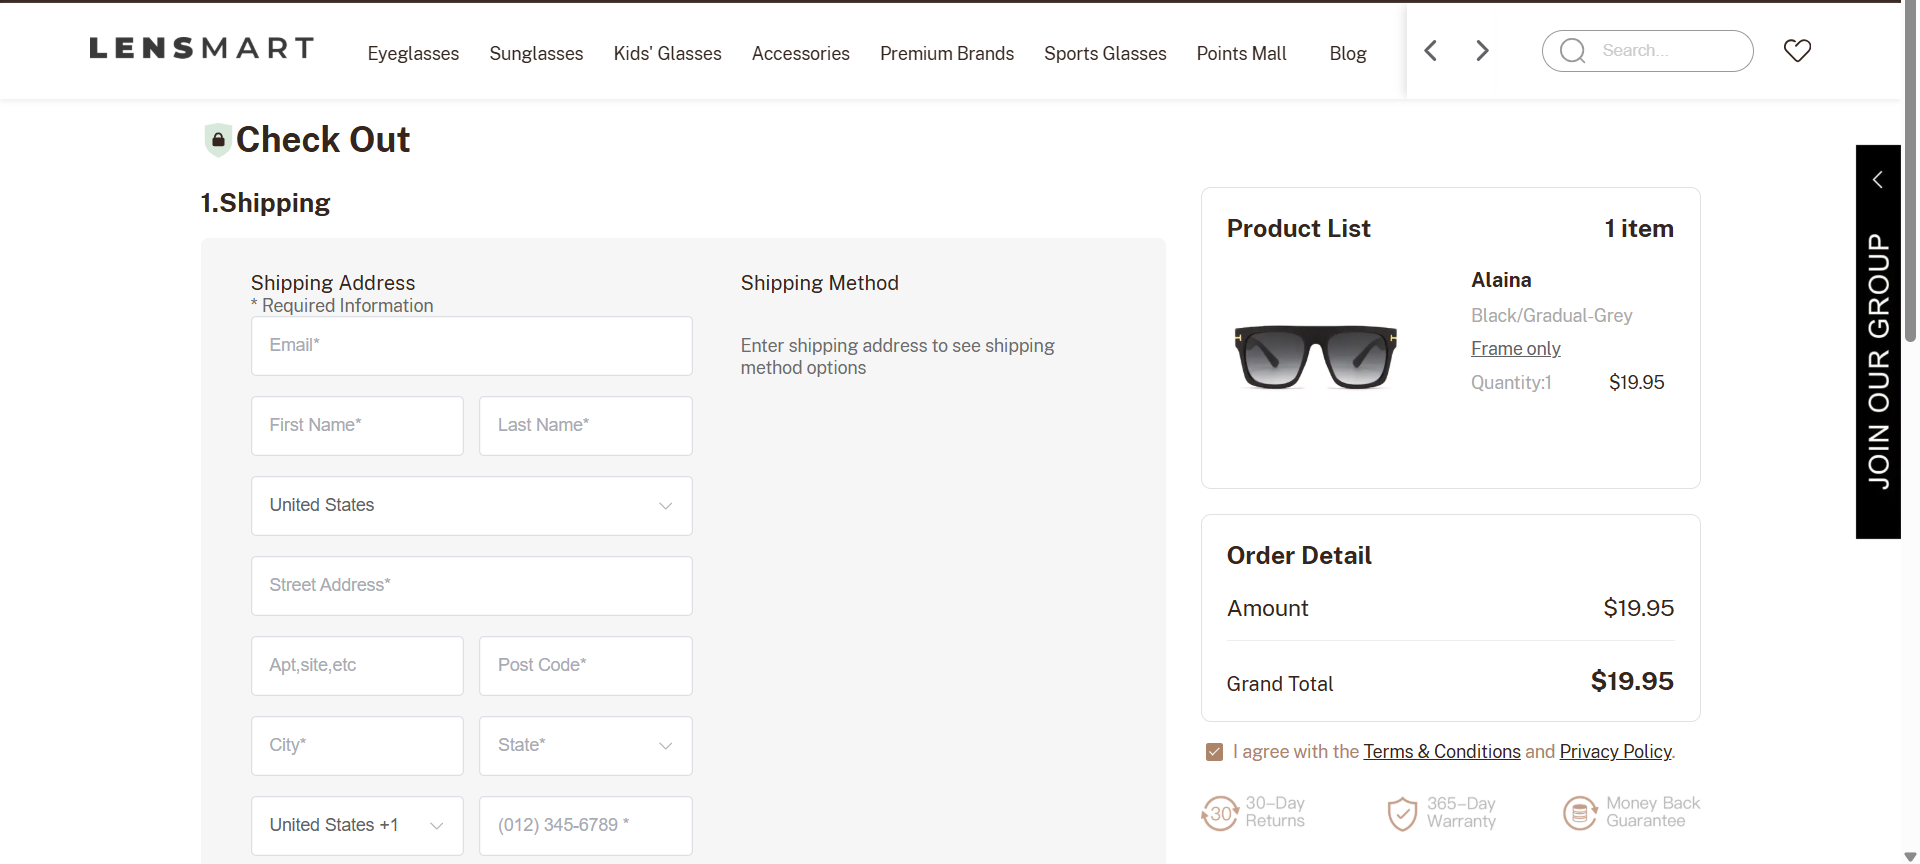1920x864 pixels.
Task: Click the 30-Day Returns icon
Action: coord(1220,813)
